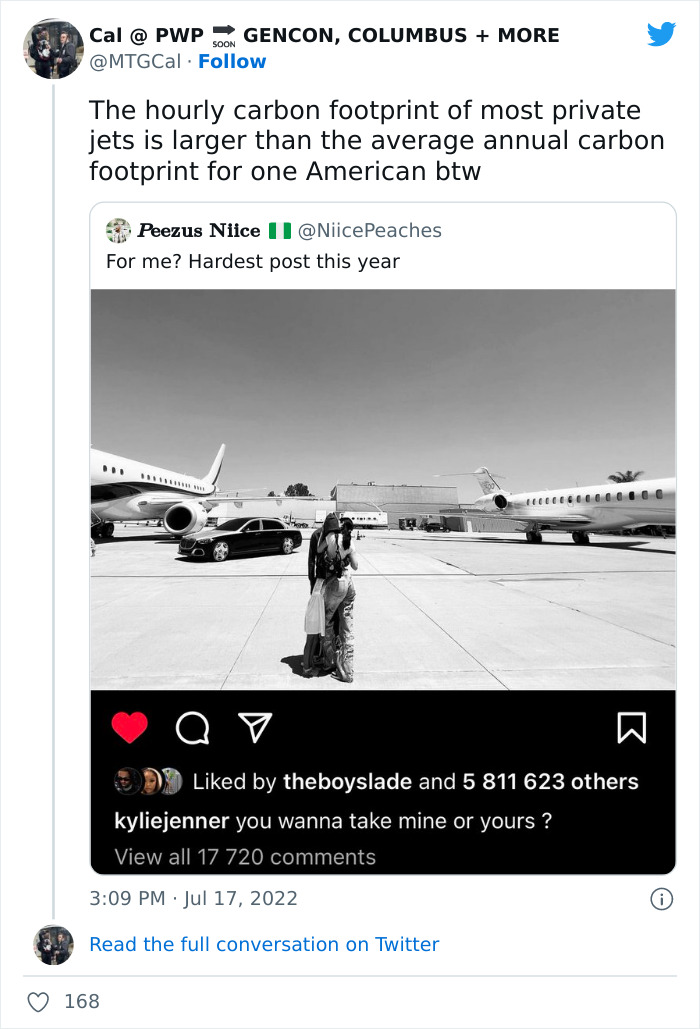Save the post with the bookmark icon

633,728
